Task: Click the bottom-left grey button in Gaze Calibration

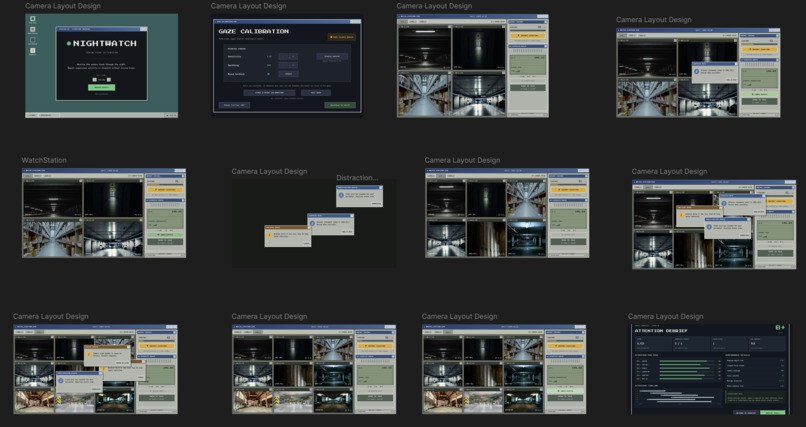Action: [x=234, y=105]
